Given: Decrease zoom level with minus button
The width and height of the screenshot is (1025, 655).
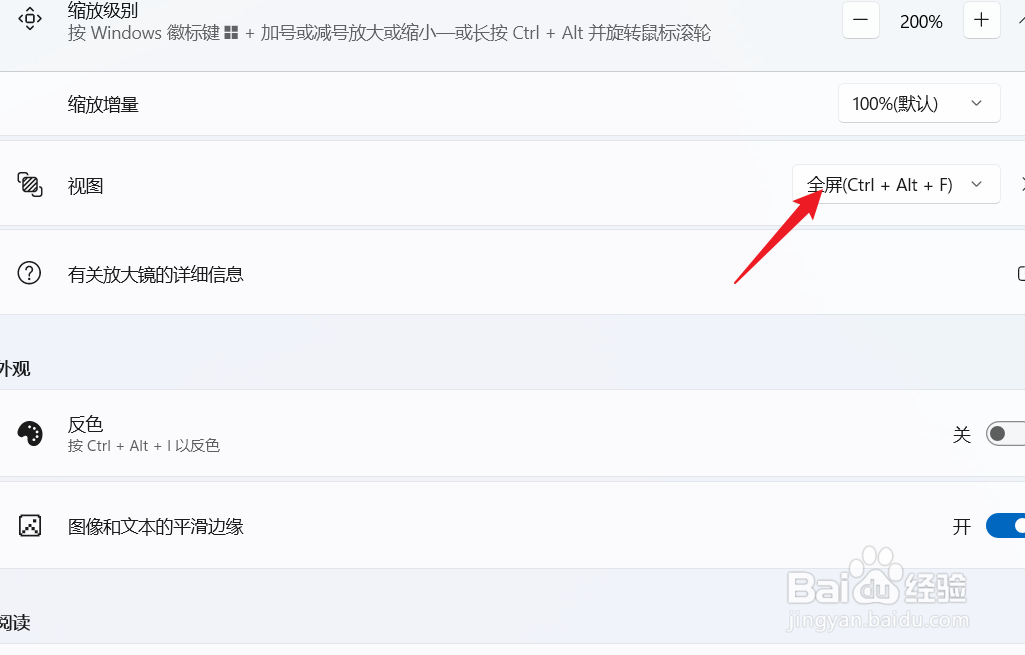Looking at the screenshot, I should (x=860, y=20).
